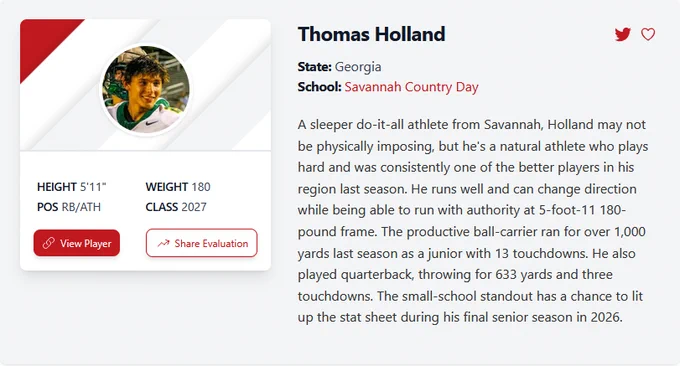Click the Georgia state value
680x366 pixels.
pyautogui.click(x=358, y=67)
